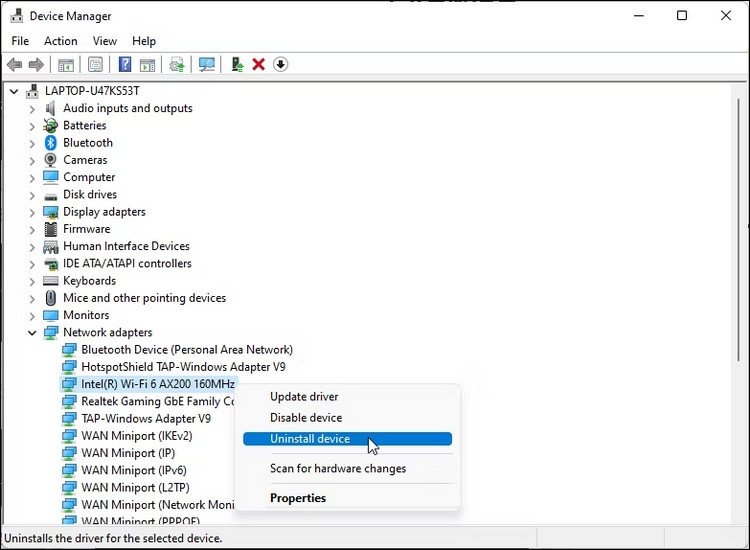The image size is (750, 550).
Task: Expand the Display adapters category
Action: (32, 212)
